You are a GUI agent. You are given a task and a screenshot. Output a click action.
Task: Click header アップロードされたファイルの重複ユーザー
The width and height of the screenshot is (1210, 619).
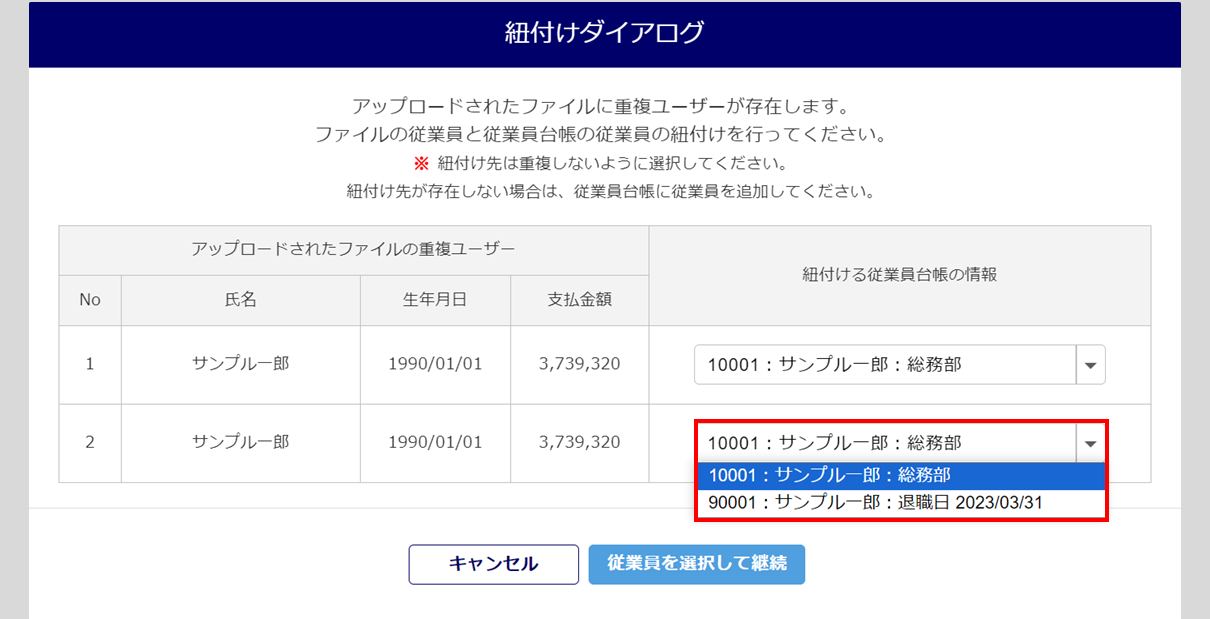(x=354, y=248)
